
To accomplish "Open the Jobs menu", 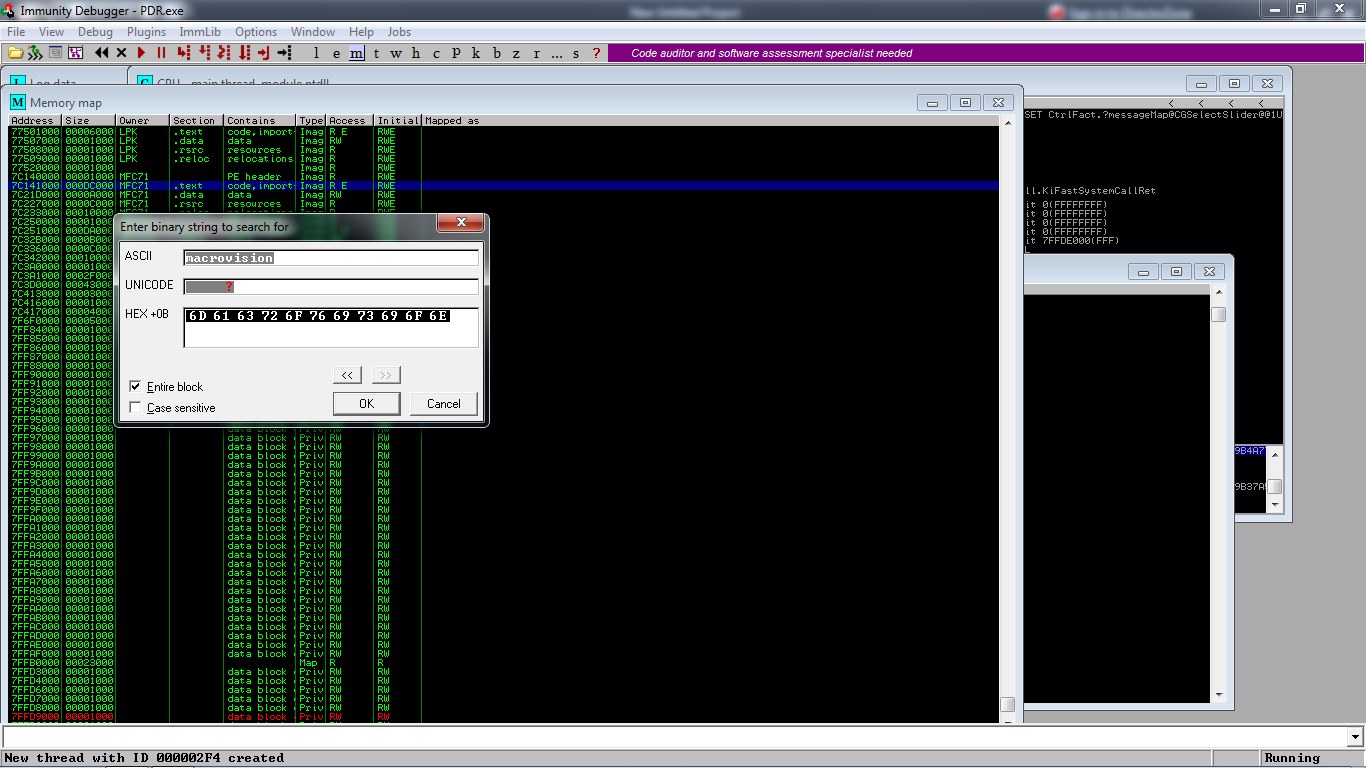I will pyautogui.click(x=399, y=32).
